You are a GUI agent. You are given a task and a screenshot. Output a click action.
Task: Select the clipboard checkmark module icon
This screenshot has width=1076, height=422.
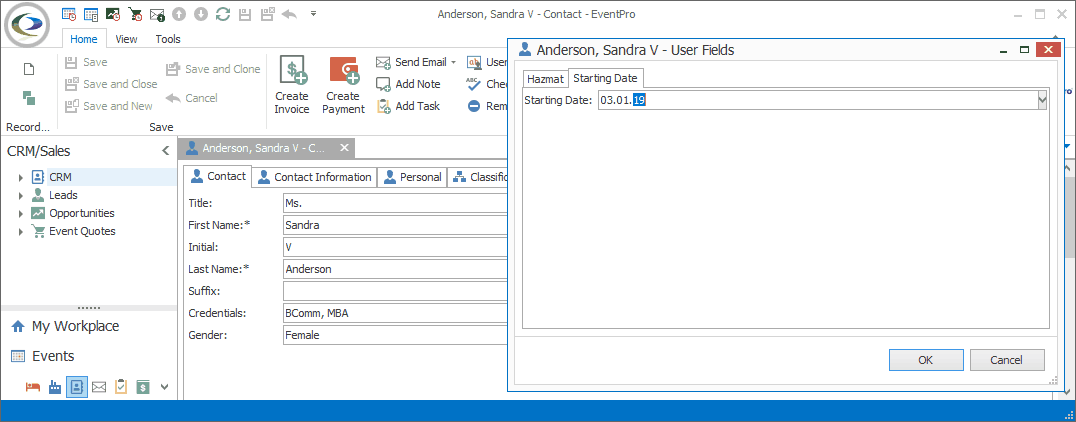coord(121,387)
